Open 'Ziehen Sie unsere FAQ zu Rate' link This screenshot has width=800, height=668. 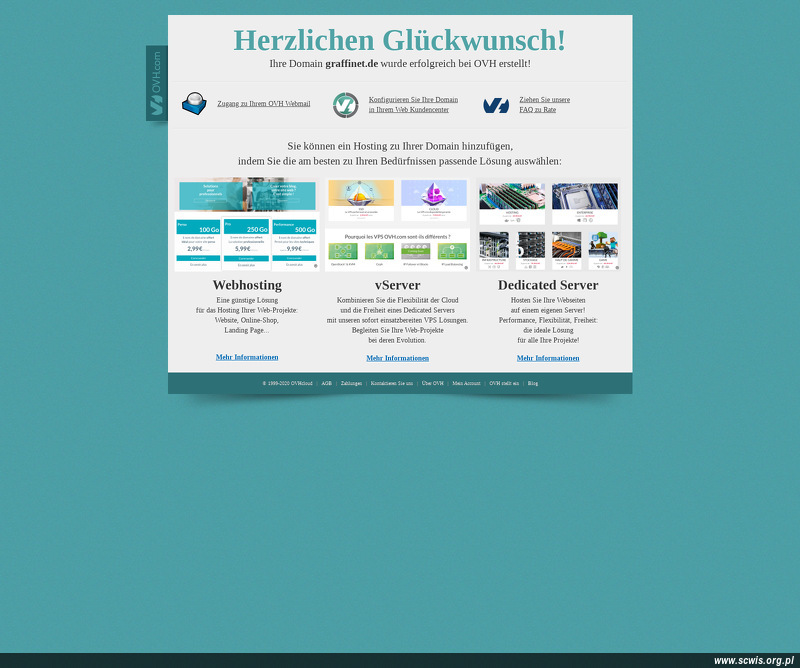pyautogui.click(x=544, y=105)
